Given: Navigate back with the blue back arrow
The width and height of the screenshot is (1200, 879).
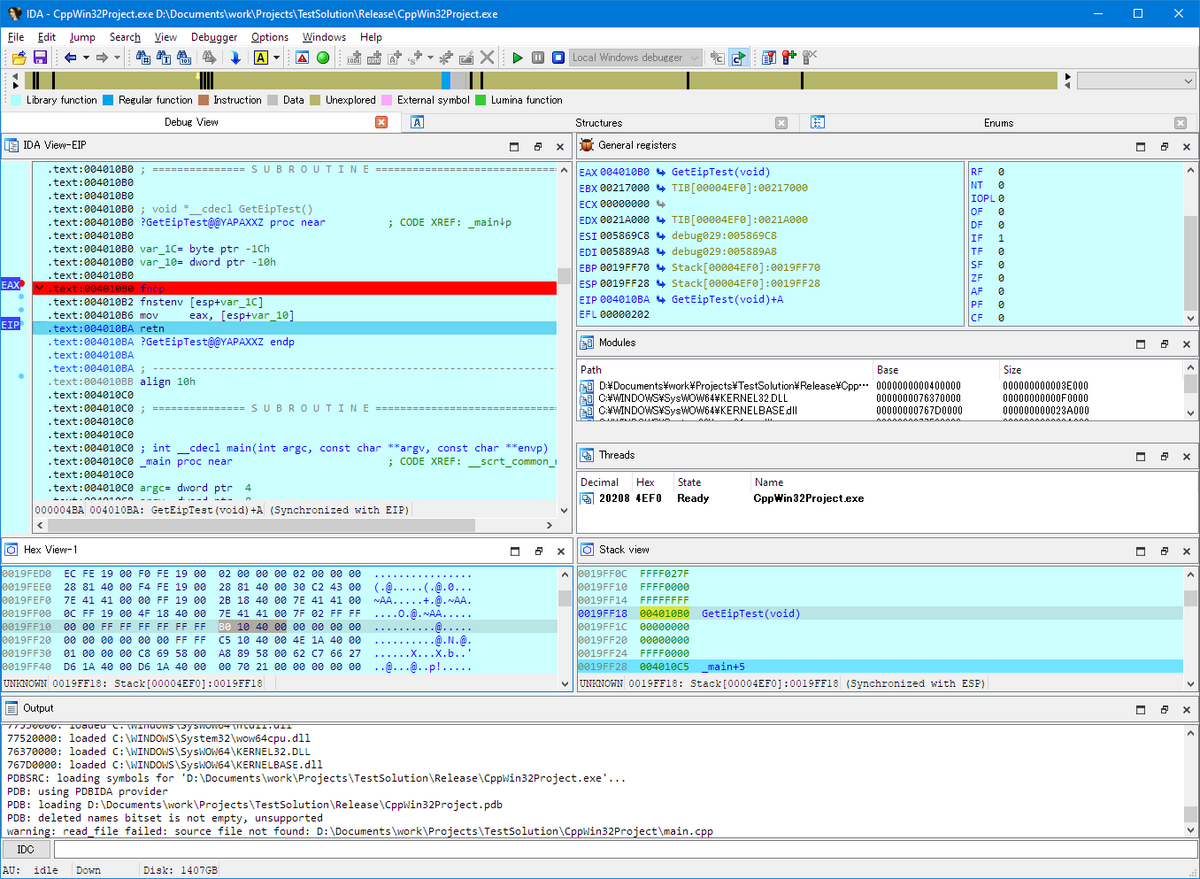Looking at the screenshot, I should point(70,57).
